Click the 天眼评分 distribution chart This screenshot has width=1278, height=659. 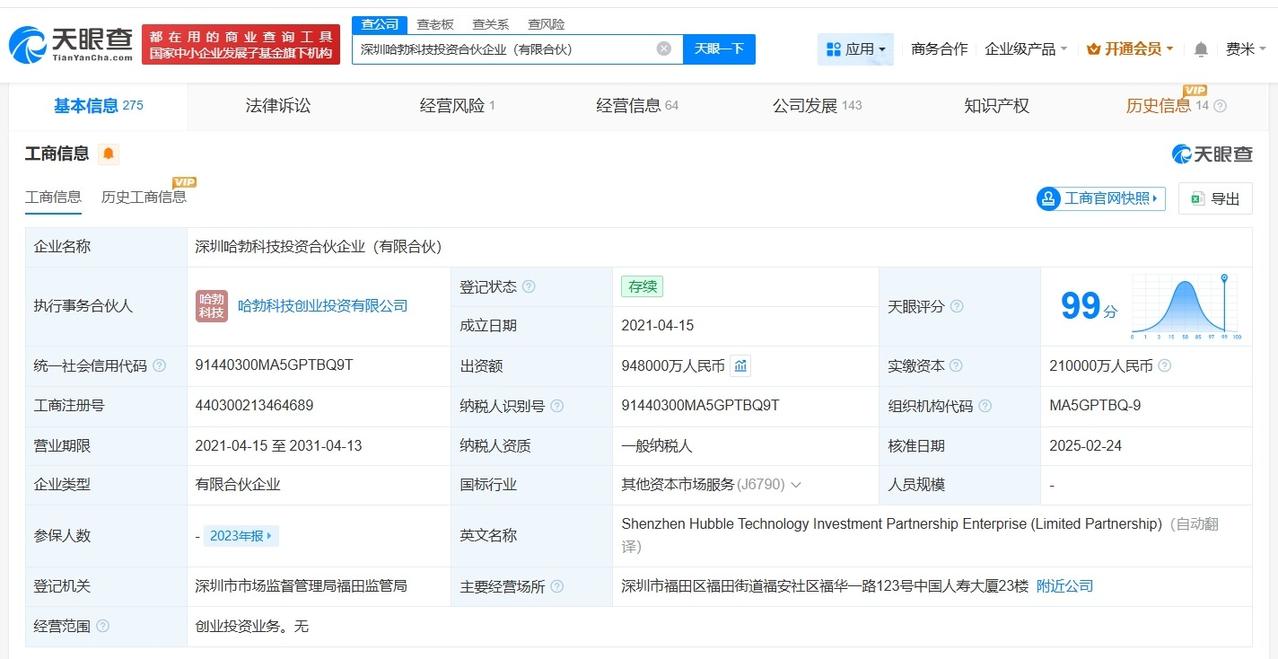(x=1186, y=306)
